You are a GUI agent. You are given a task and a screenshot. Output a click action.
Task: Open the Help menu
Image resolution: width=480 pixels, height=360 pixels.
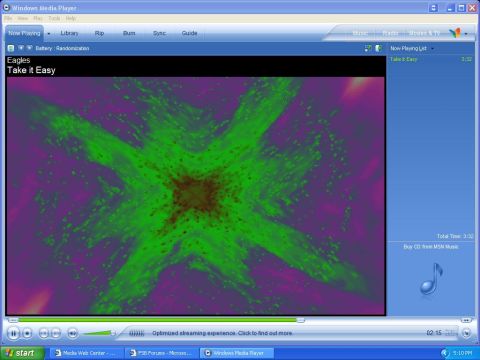(70, 18)
